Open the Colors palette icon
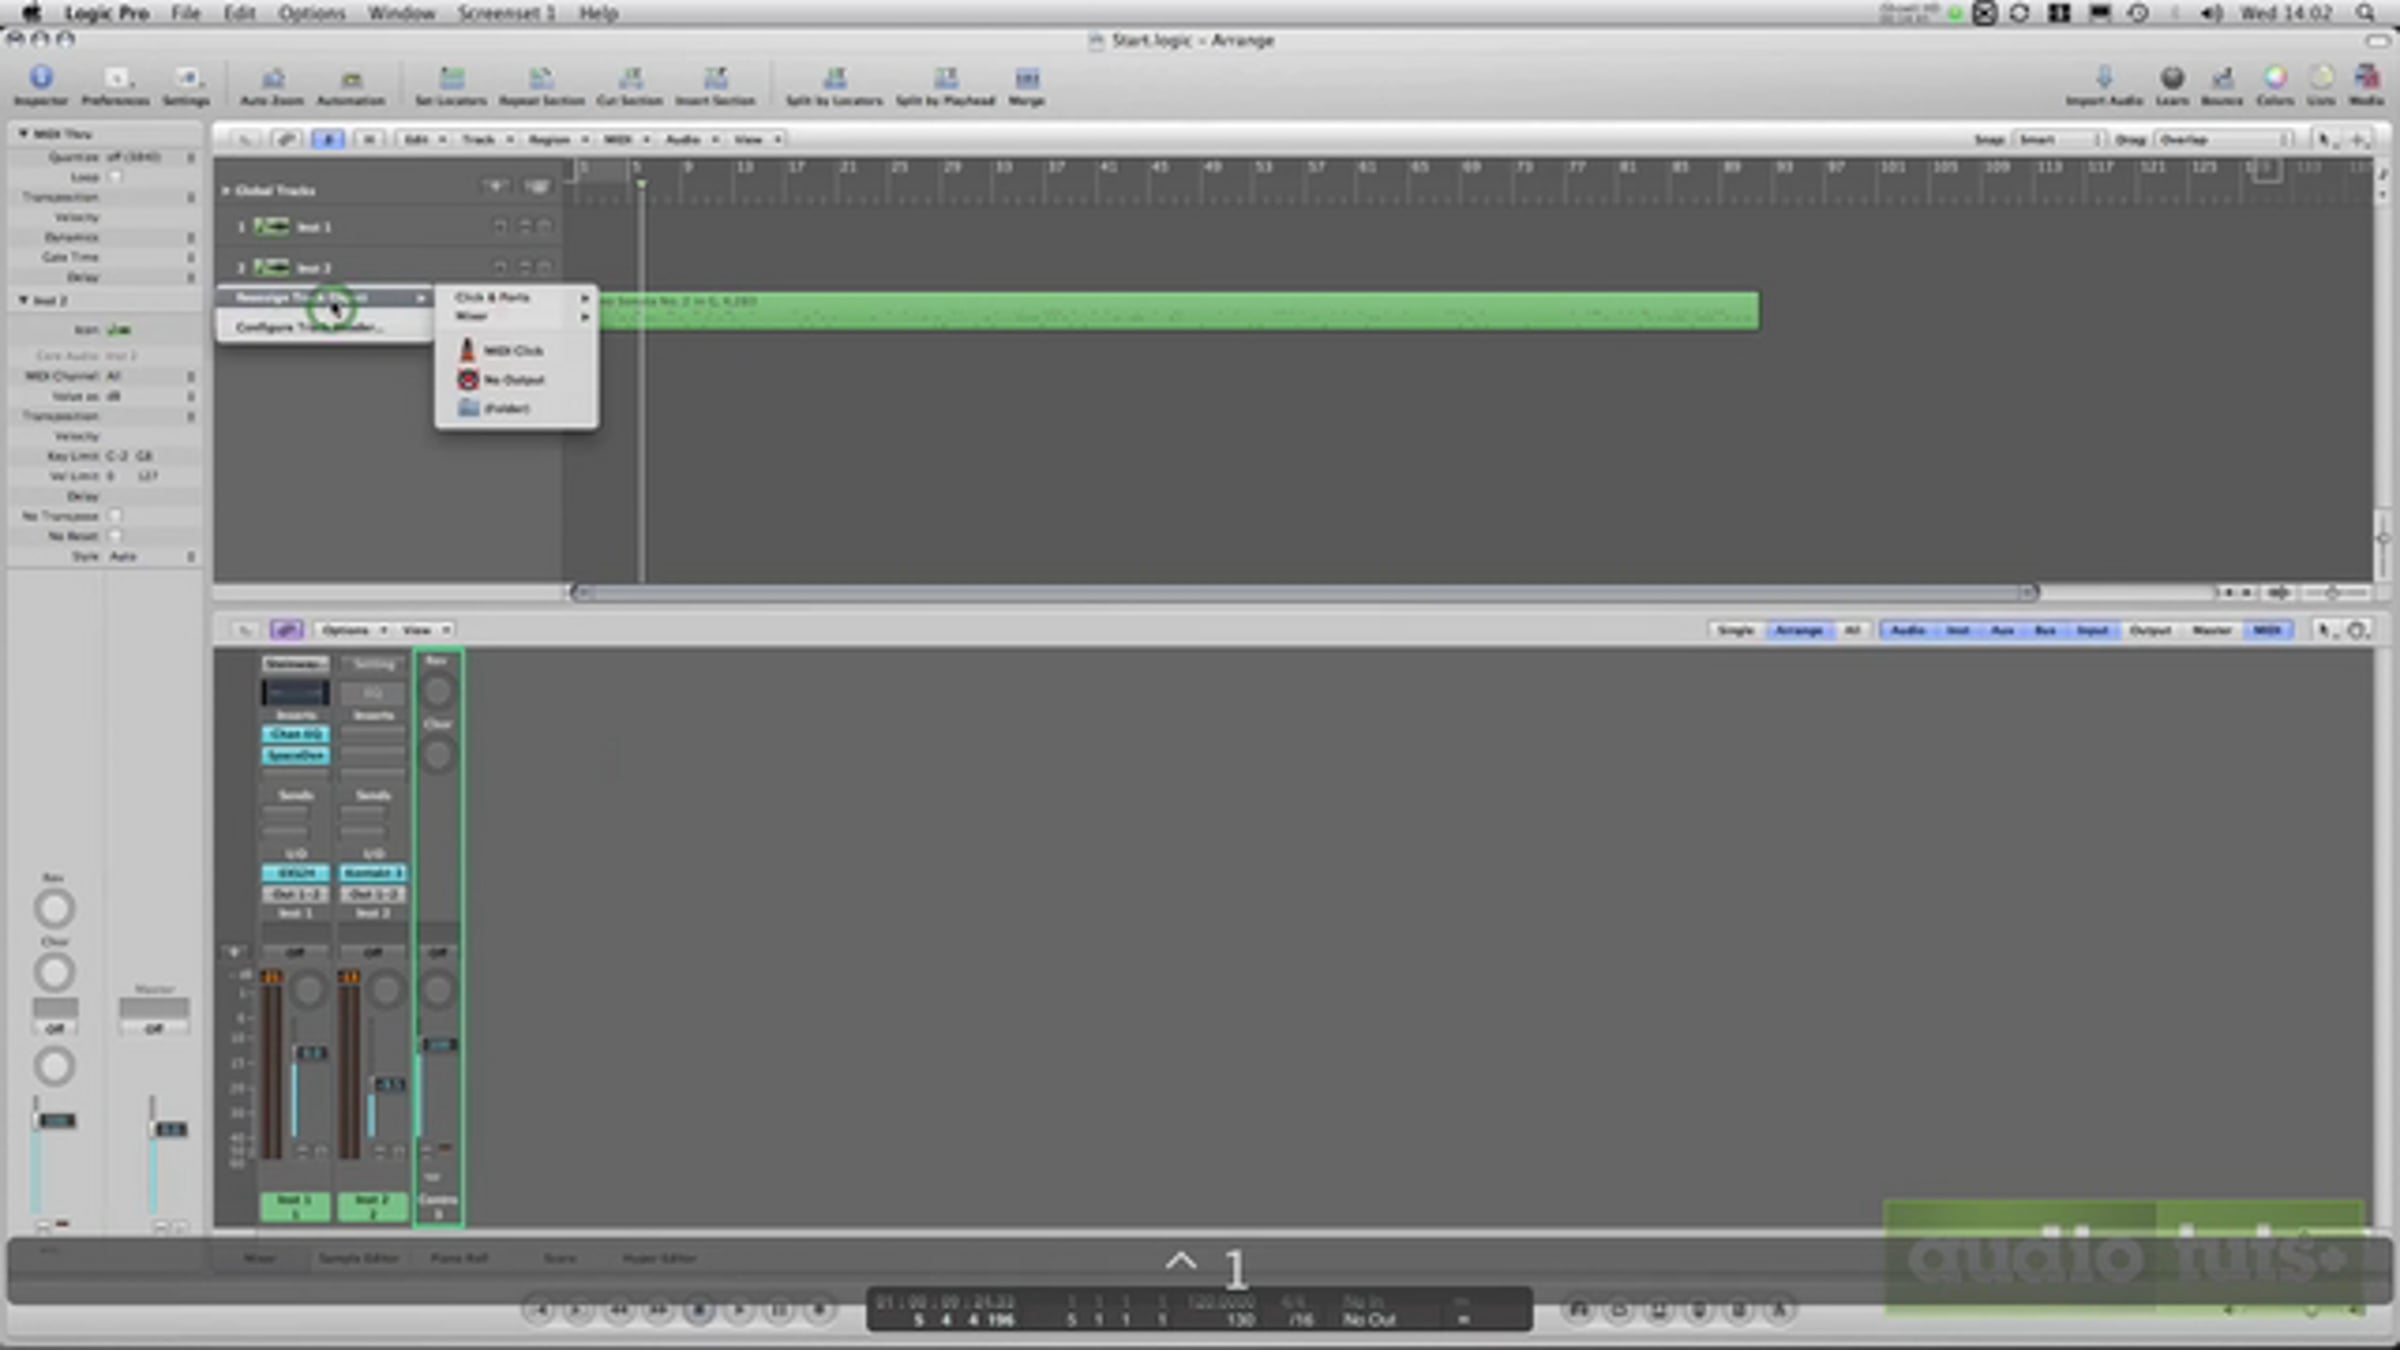 2275,85
